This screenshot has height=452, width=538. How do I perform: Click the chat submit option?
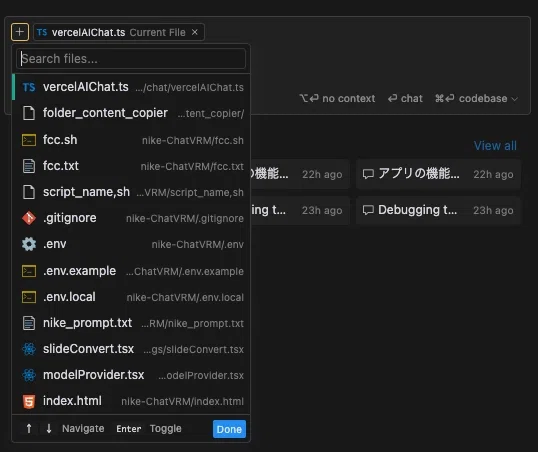coord(405,98)
